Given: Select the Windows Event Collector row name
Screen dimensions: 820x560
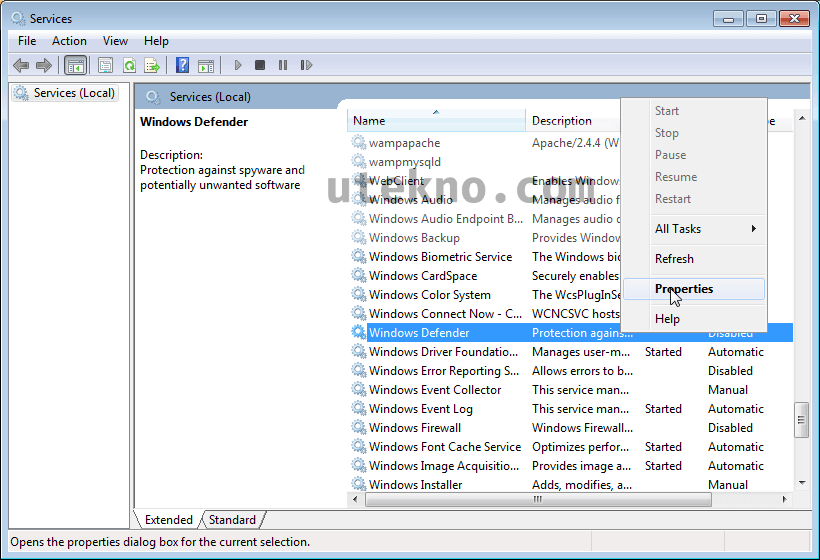Looking at the screenshot, I should [x=435, y=390].
